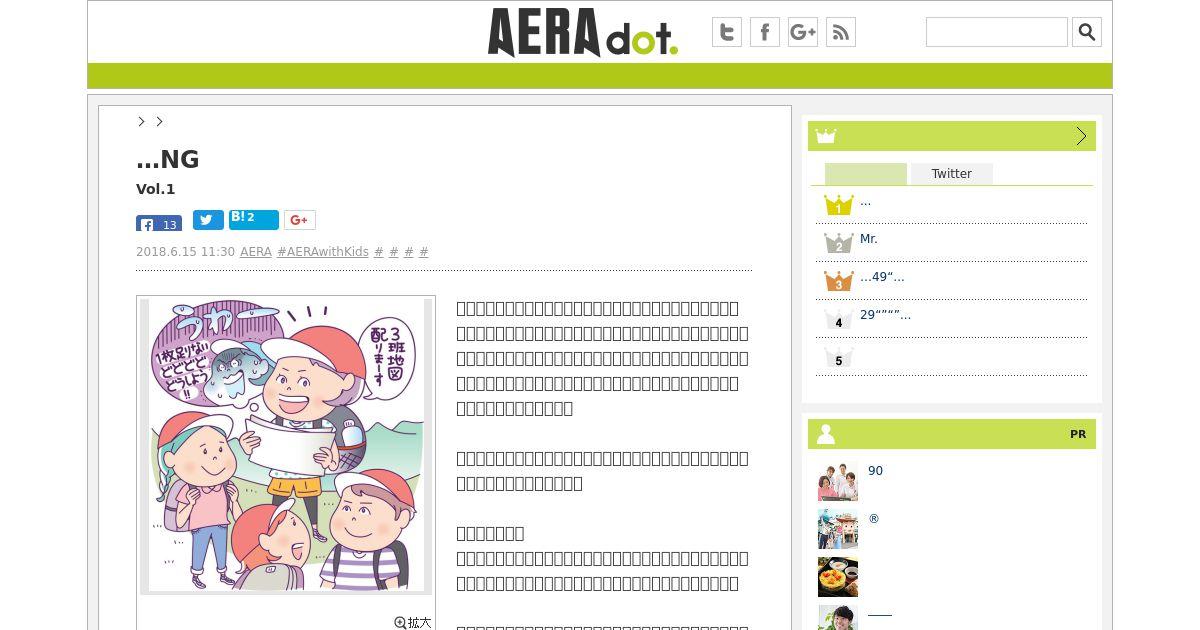1200x630 pixels.
Task: Open the green navigation bar
Action: 600,76
